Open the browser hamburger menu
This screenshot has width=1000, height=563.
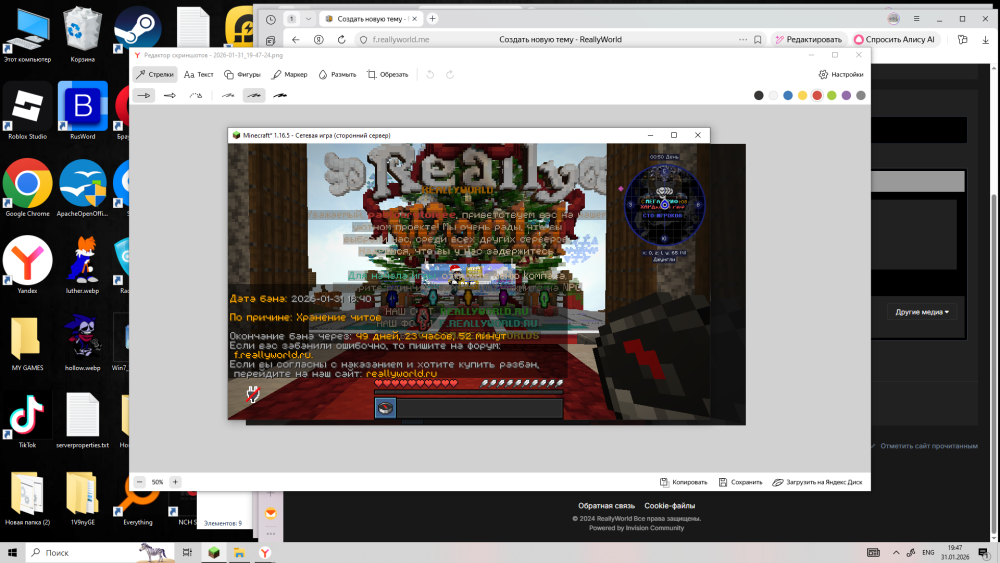pyautogui.click(x=916, y=19)
